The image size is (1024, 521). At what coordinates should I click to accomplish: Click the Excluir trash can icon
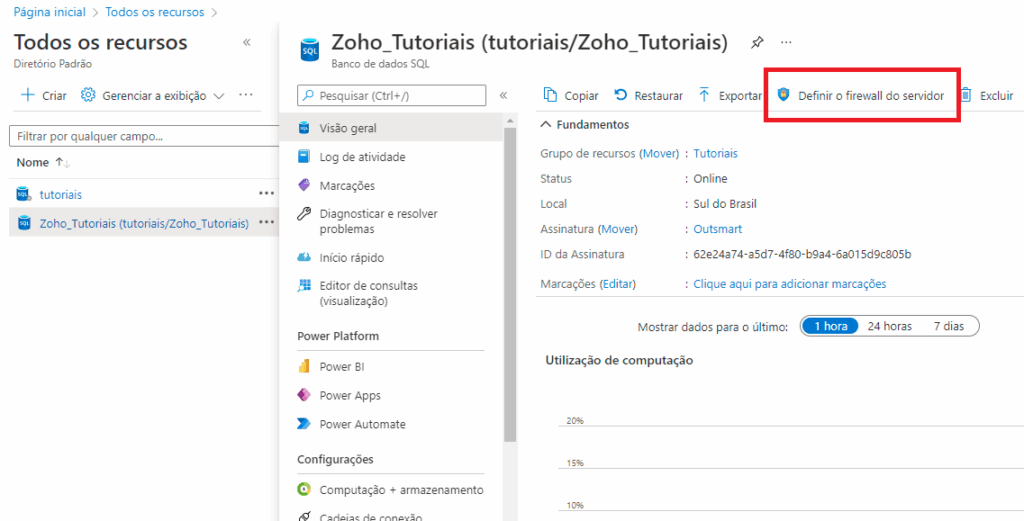[967, 95]
